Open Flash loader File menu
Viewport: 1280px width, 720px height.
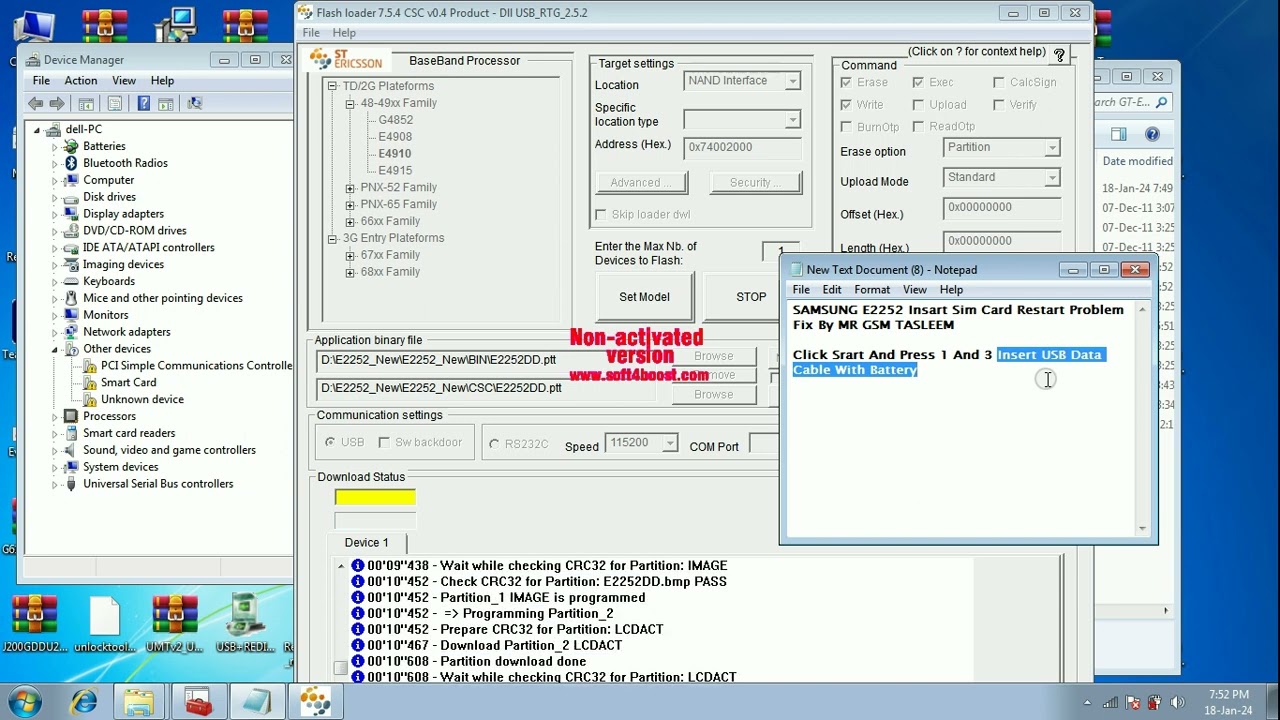pyautogui.click(x=311, y=33)
